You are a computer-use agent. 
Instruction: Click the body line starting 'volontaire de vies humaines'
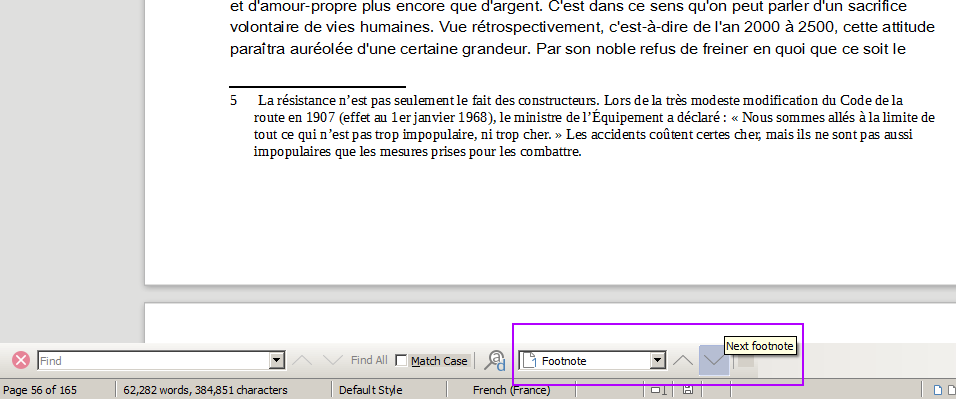point(582,28)
